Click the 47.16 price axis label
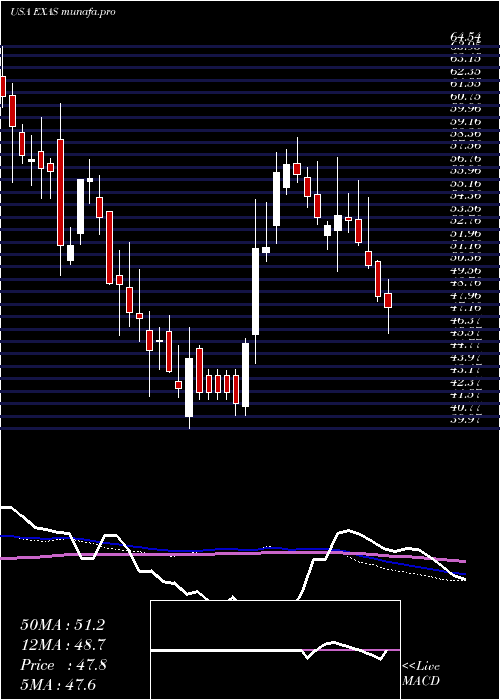Image resolution: width=500 pixels, height=700 pixels. coord(465,308)
